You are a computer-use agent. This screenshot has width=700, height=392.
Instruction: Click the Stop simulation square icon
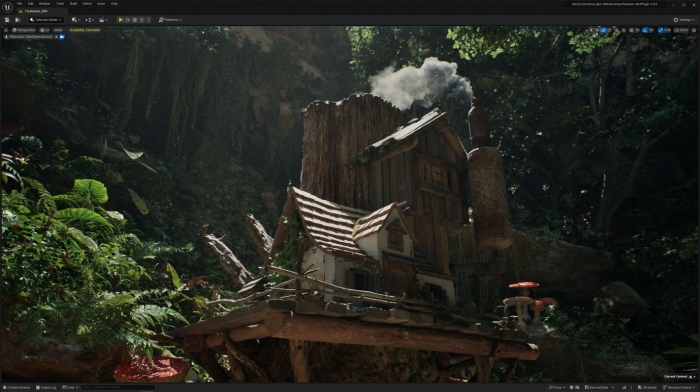coord(135,20)
